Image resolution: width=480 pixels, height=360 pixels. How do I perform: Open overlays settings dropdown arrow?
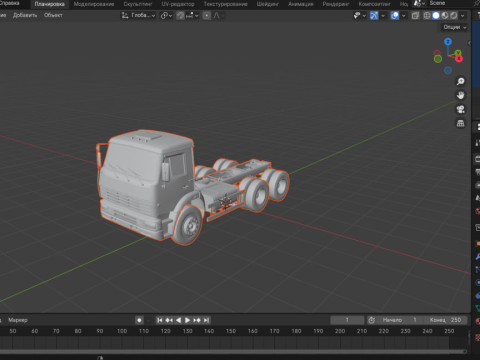point(404,15)
